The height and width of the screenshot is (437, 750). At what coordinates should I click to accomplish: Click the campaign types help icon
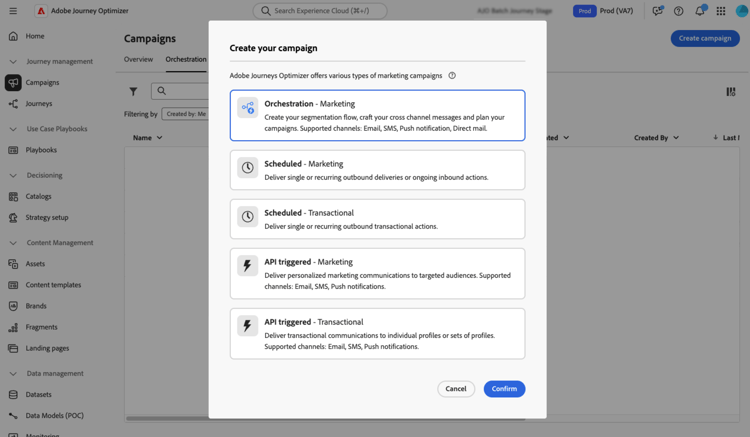click(x=452, y=76)
